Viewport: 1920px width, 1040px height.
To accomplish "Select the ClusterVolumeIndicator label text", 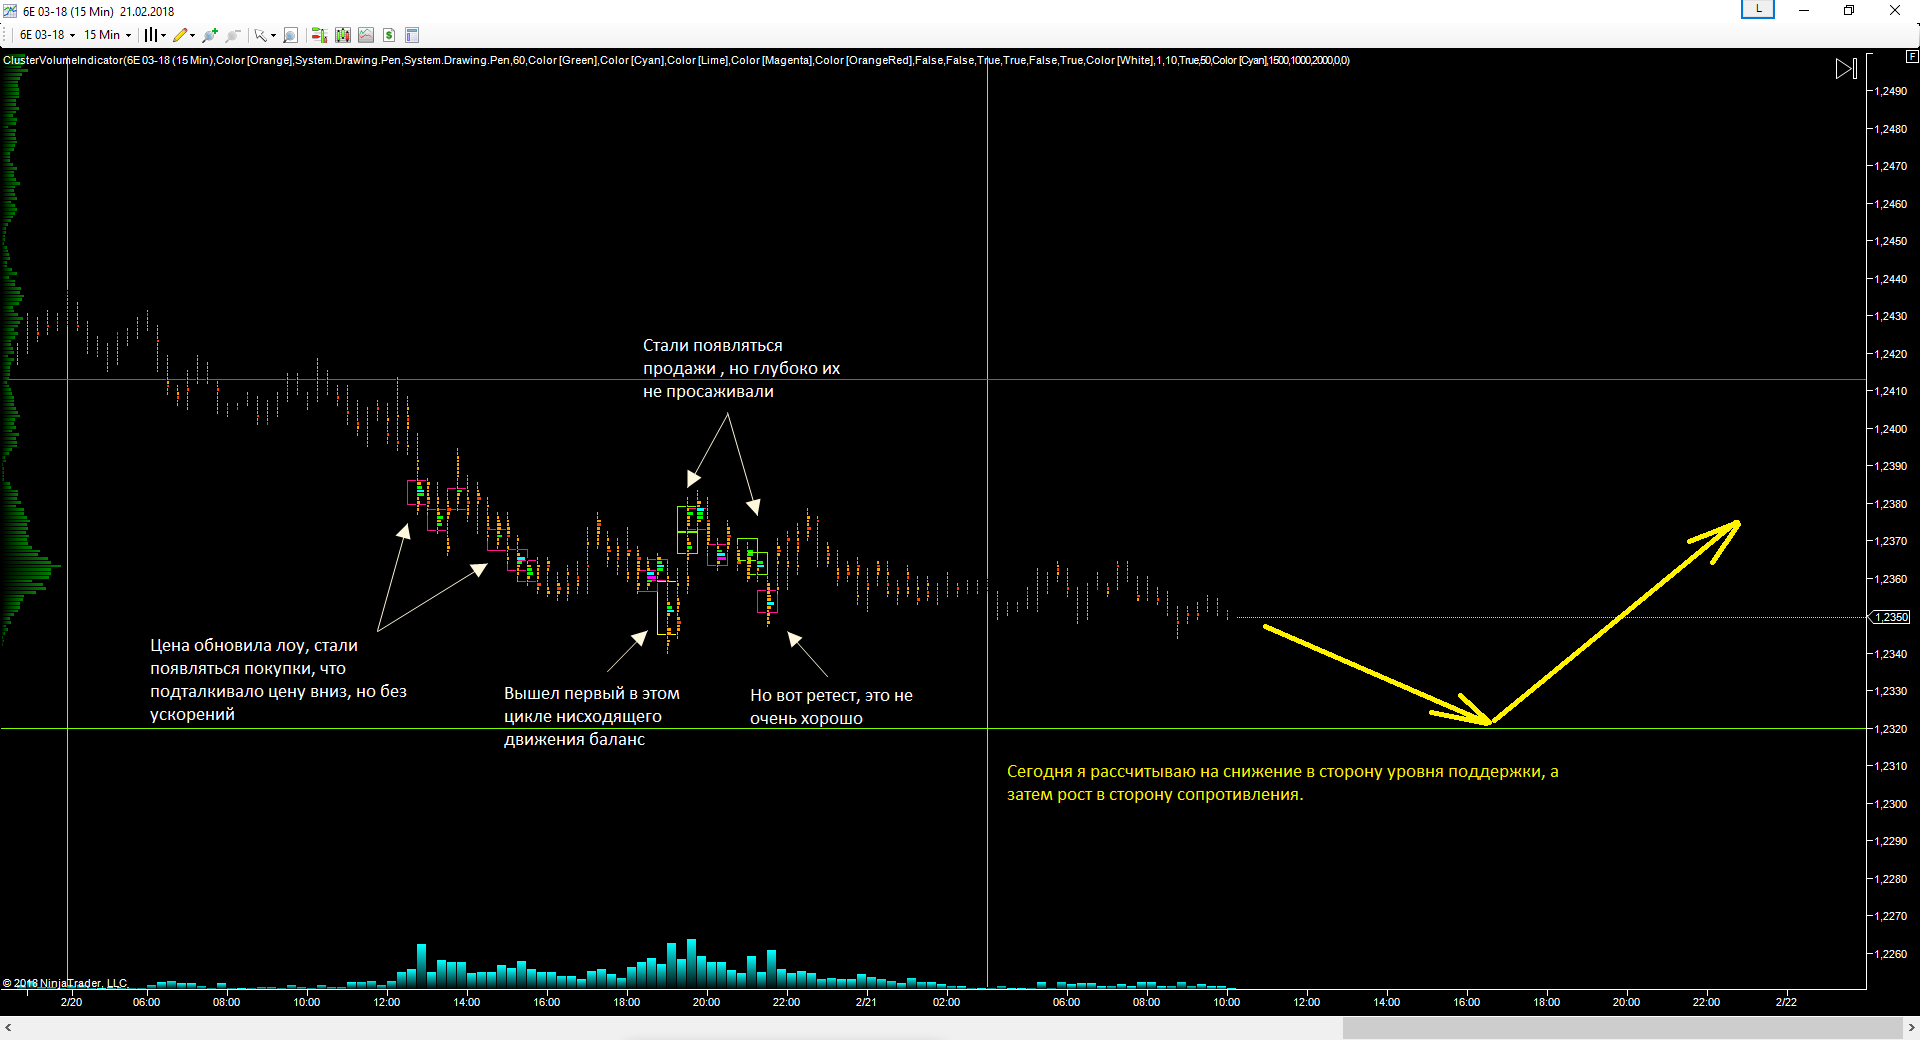I will point(676,60).
